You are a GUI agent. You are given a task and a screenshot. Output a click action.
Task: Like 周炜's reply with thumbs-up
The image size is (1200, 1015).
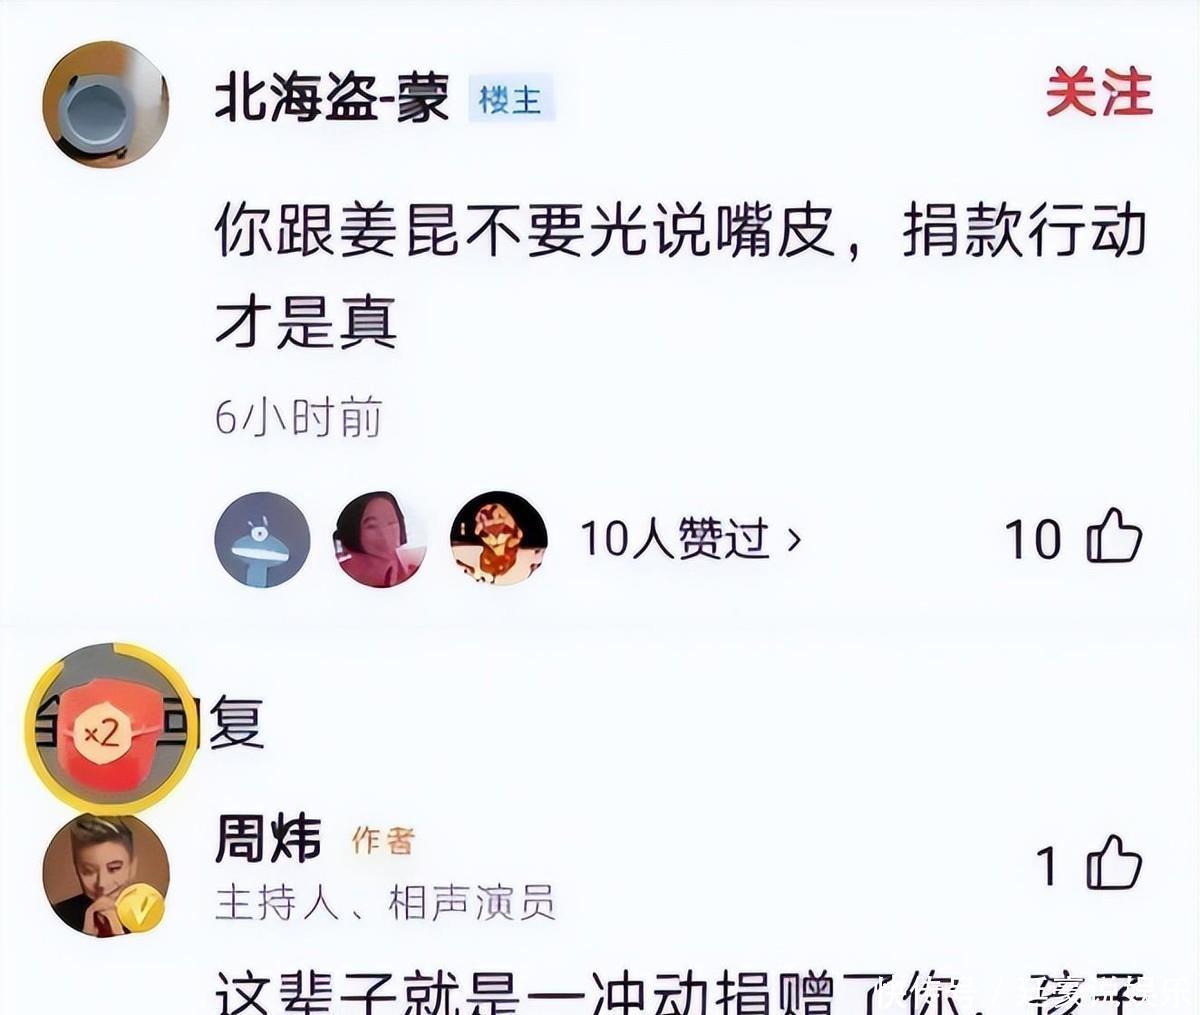click(1115, 864)
